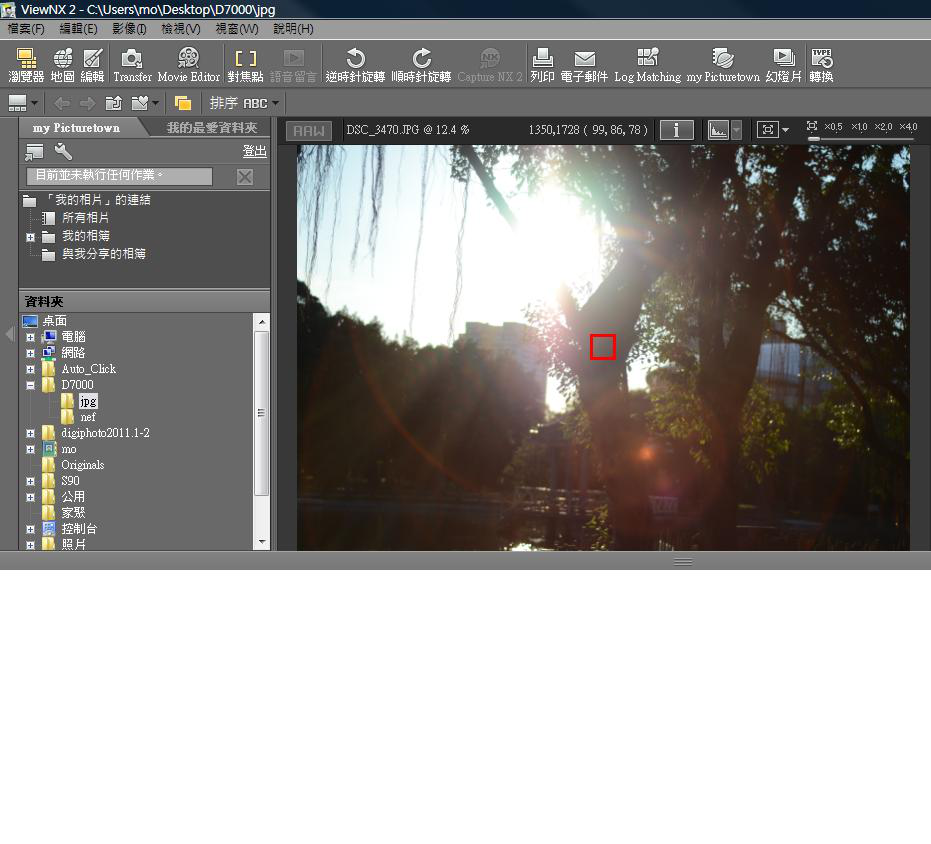Open the Log Matching tool
This screenshot has height=844, width=931.
647,65
